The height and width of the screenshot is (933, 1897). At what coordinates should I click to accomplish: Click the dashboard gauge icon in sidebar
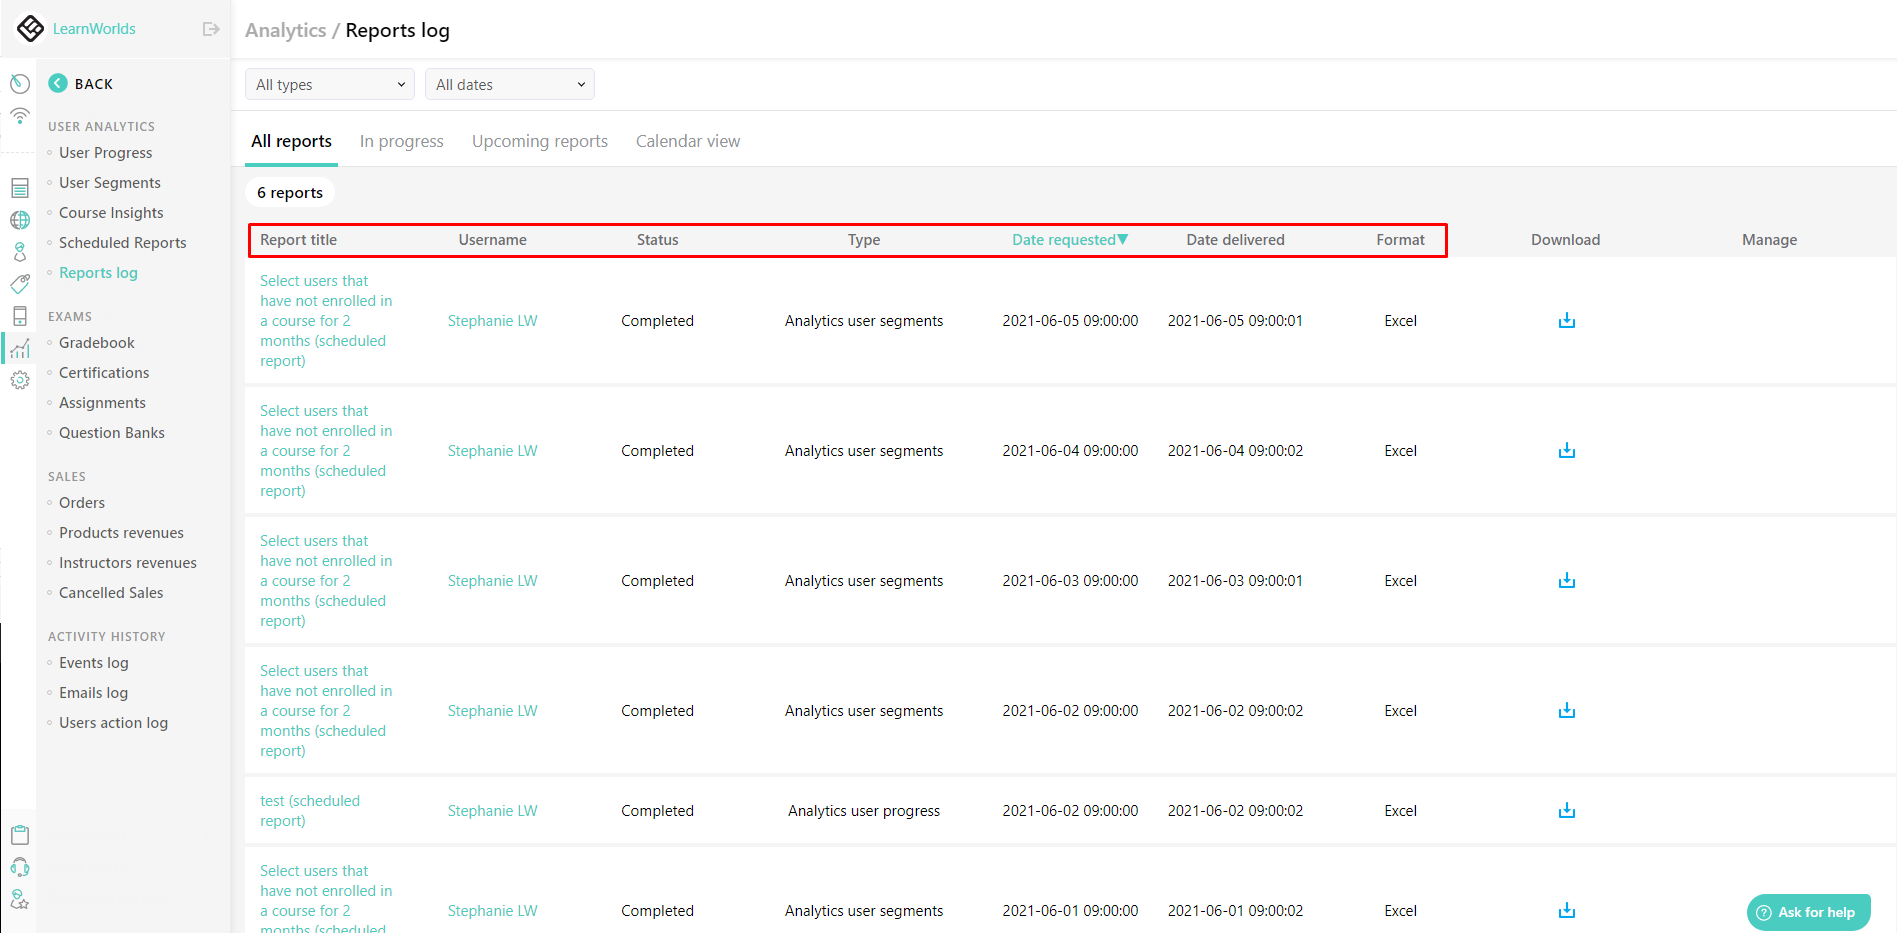pos(19,84)
